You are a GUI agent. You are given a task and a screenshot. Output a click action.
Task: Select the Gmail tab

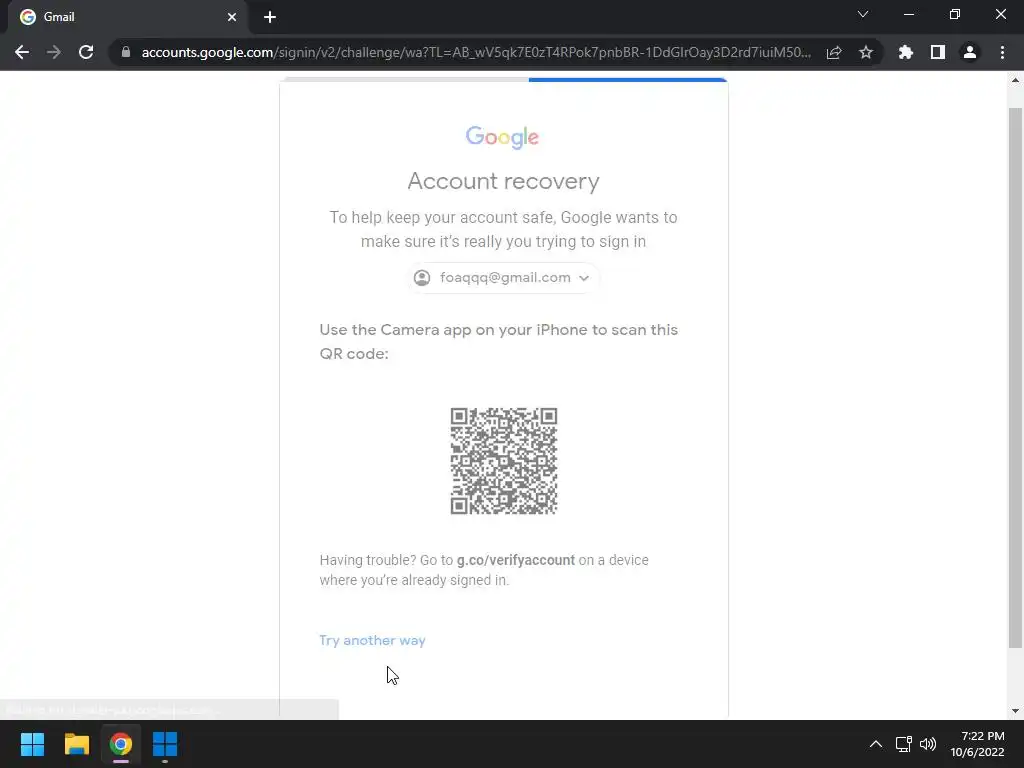127,17
